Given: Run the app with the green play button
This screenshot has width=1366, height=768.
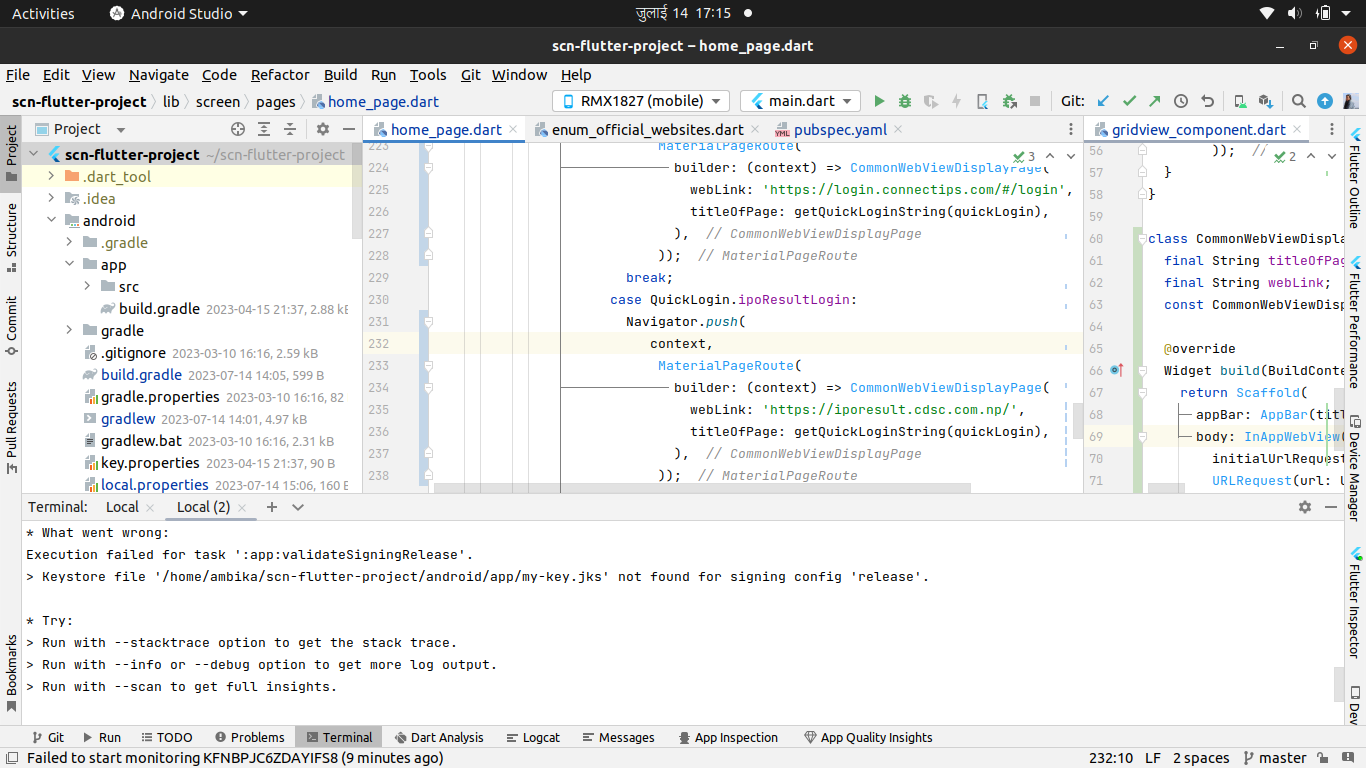Looking at the screenshot, I should (879, 101).
